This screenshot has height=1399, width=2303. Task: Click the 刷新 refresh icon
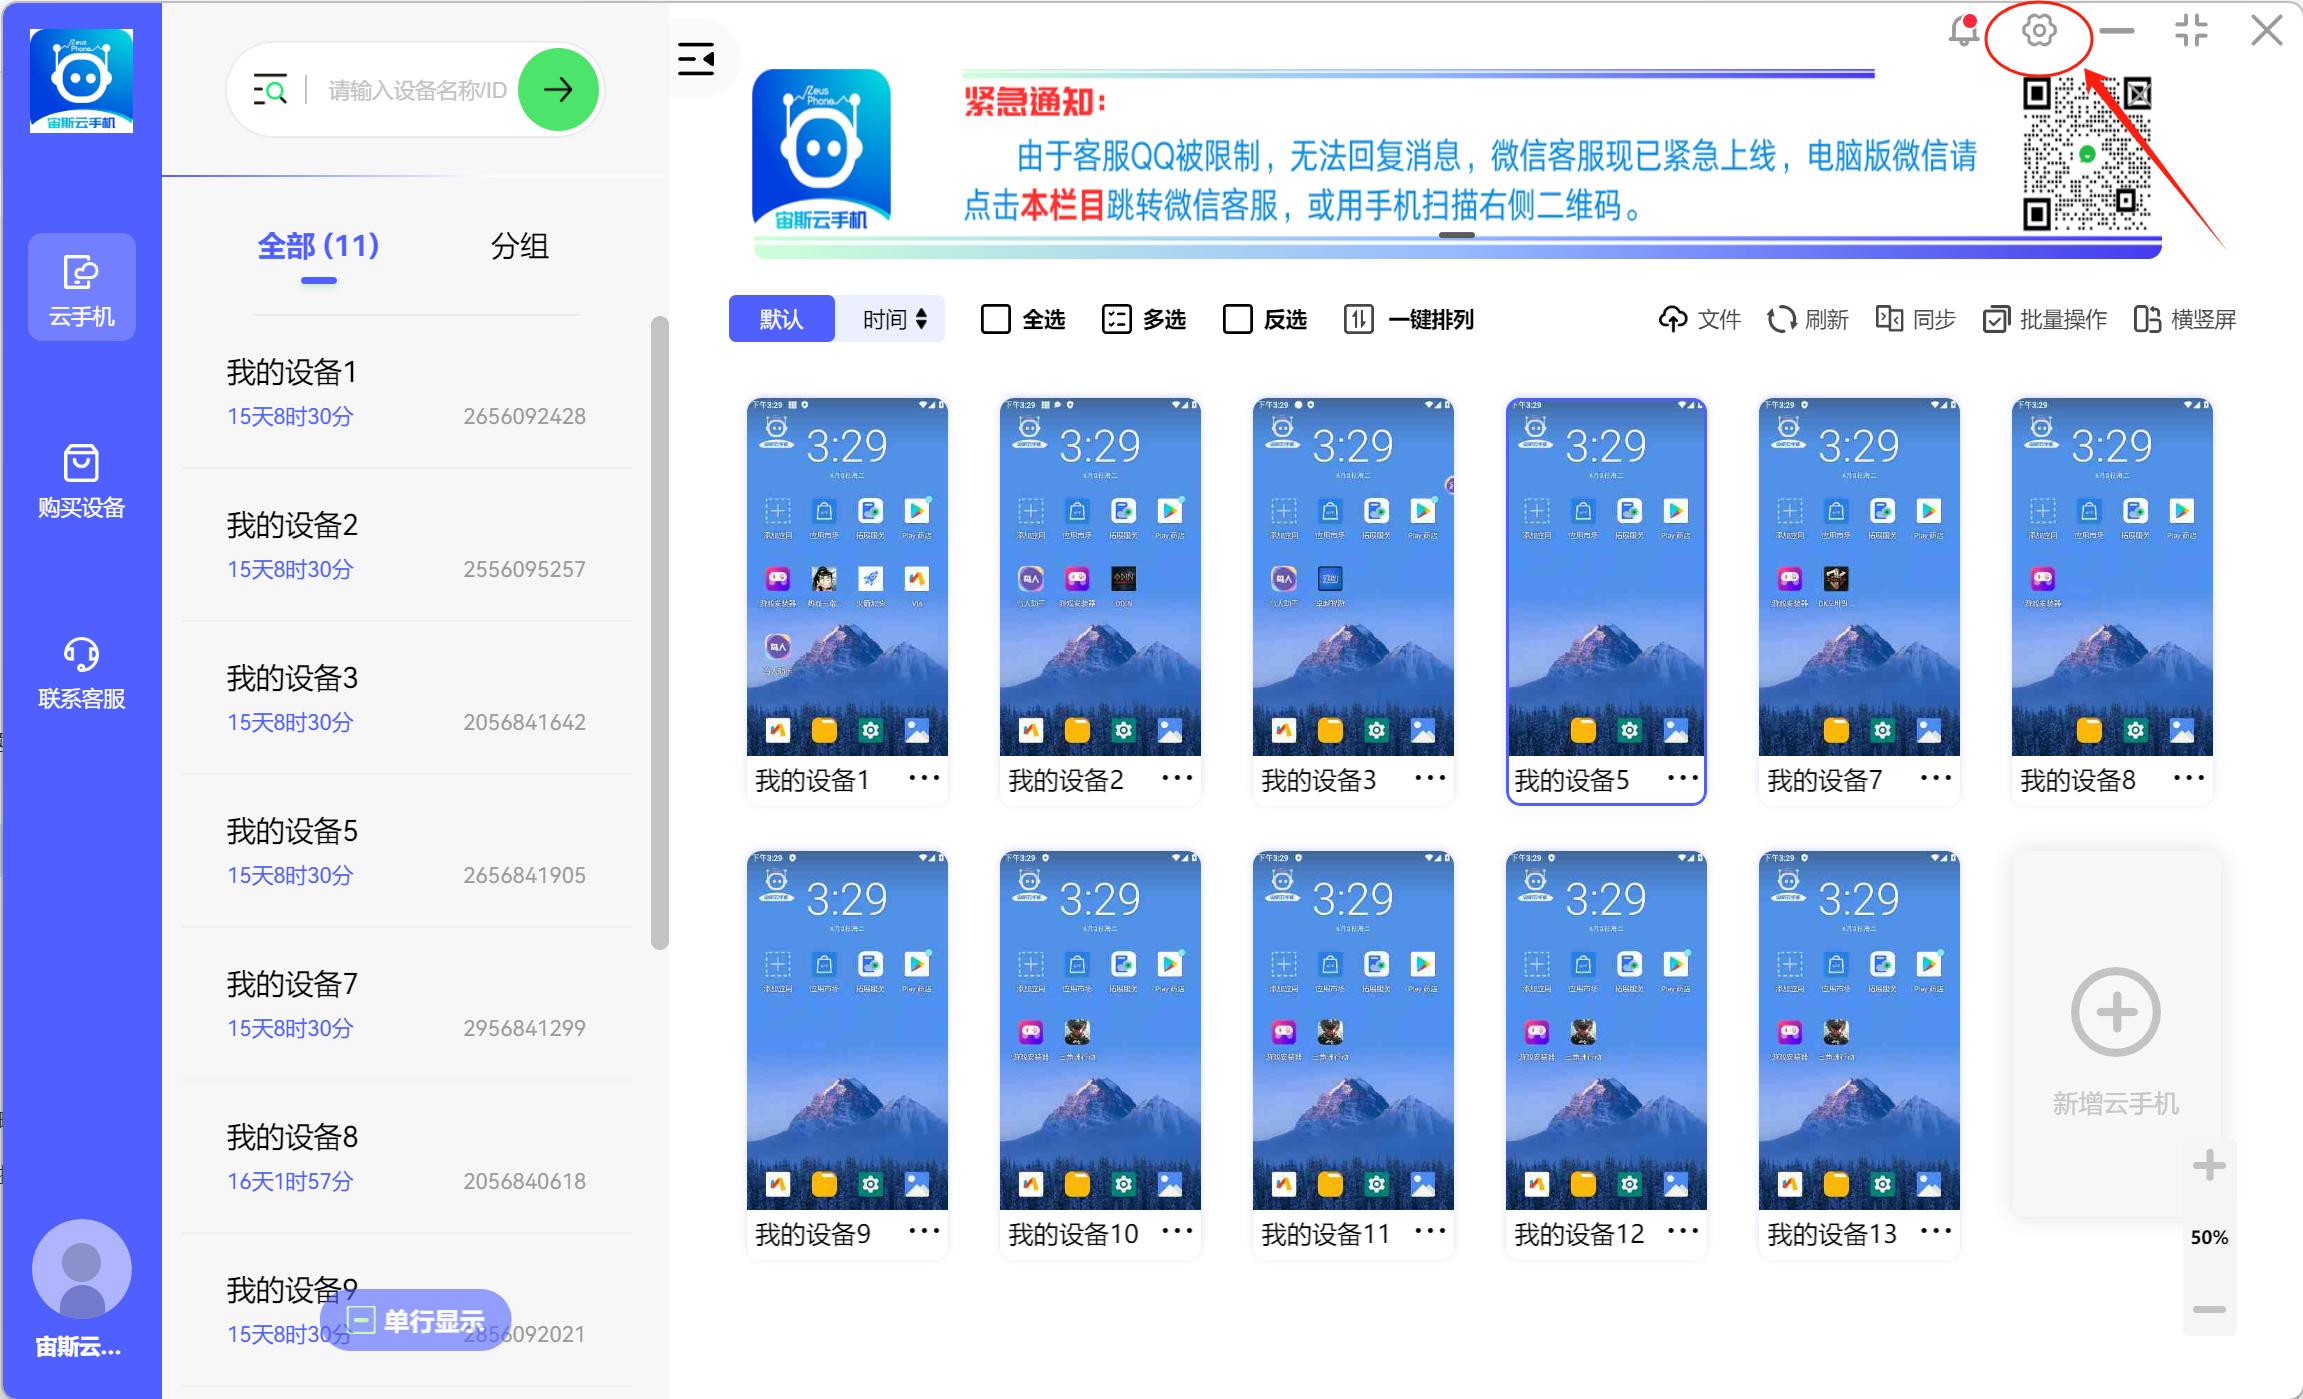[x=1781, y=319]
